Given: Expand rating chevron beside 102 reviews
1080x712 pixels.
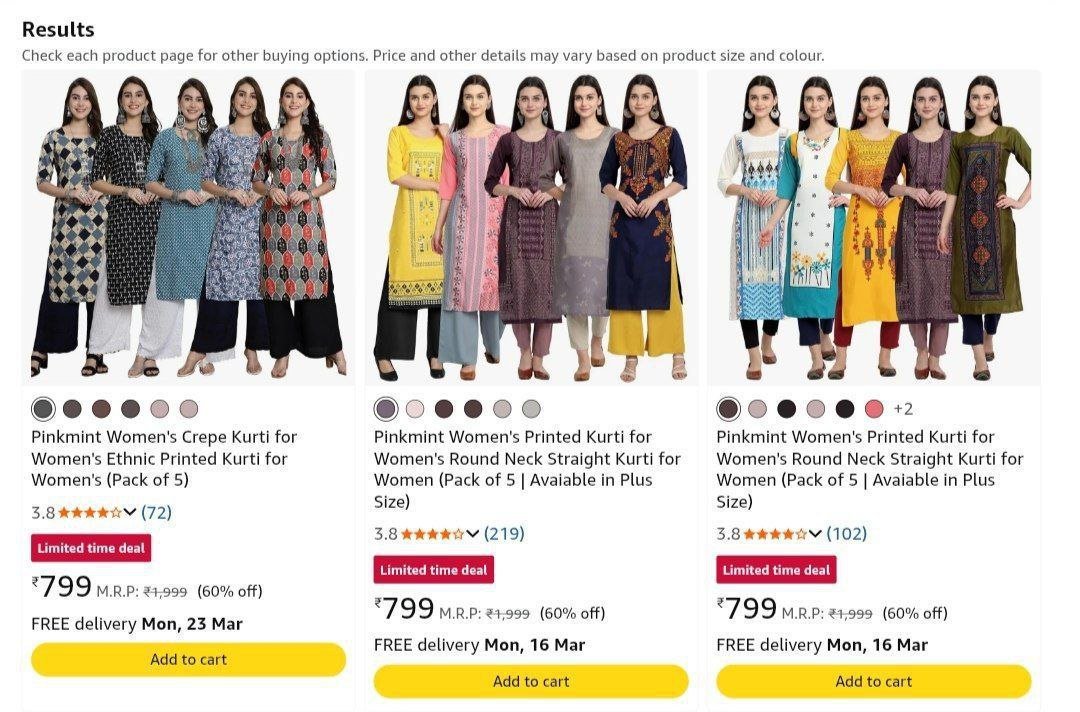Looking at the screenshot, I should [816, 534].
